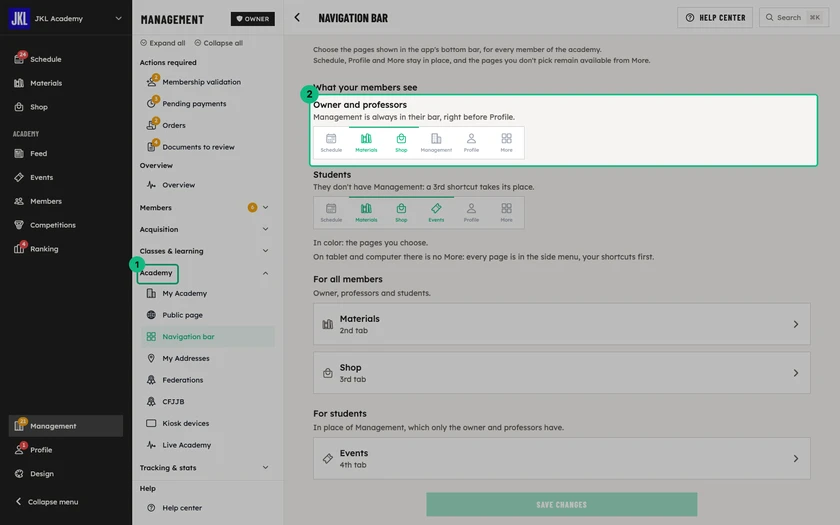Viewport: 840px width, 525px height.
Task: Open the Shop 3rd tab row
Action: (561, 373)
